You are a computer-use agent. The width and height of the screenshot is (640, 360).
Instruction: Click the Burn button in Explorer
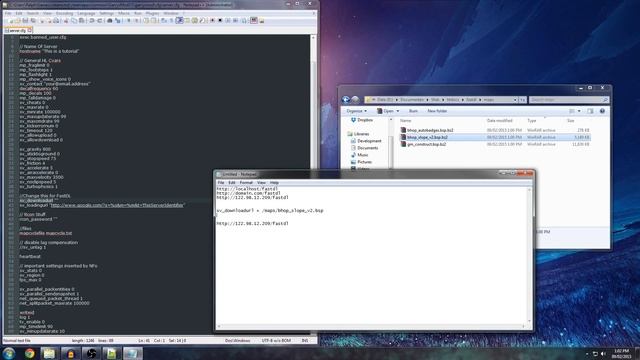click(x=413, y=111)
